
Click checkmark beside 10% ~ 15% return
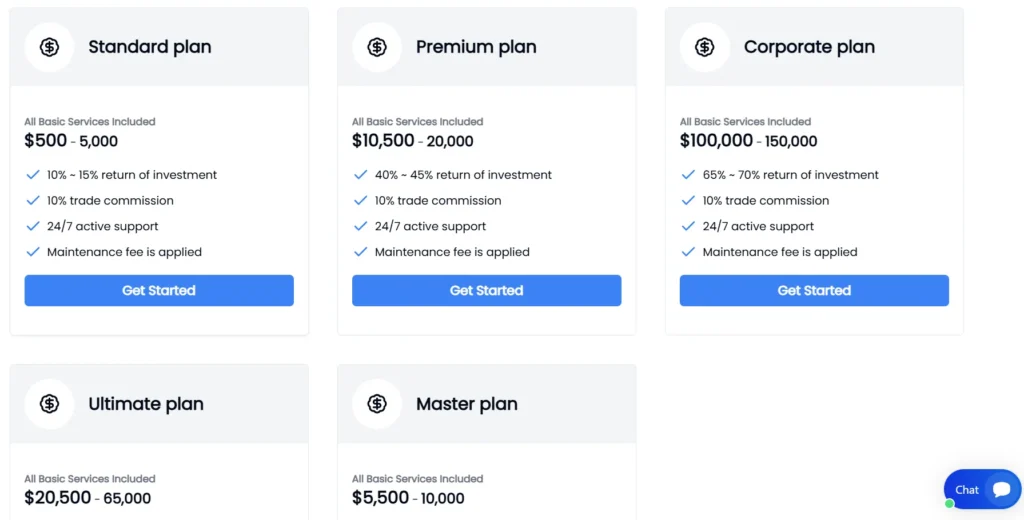click(33, 174)
